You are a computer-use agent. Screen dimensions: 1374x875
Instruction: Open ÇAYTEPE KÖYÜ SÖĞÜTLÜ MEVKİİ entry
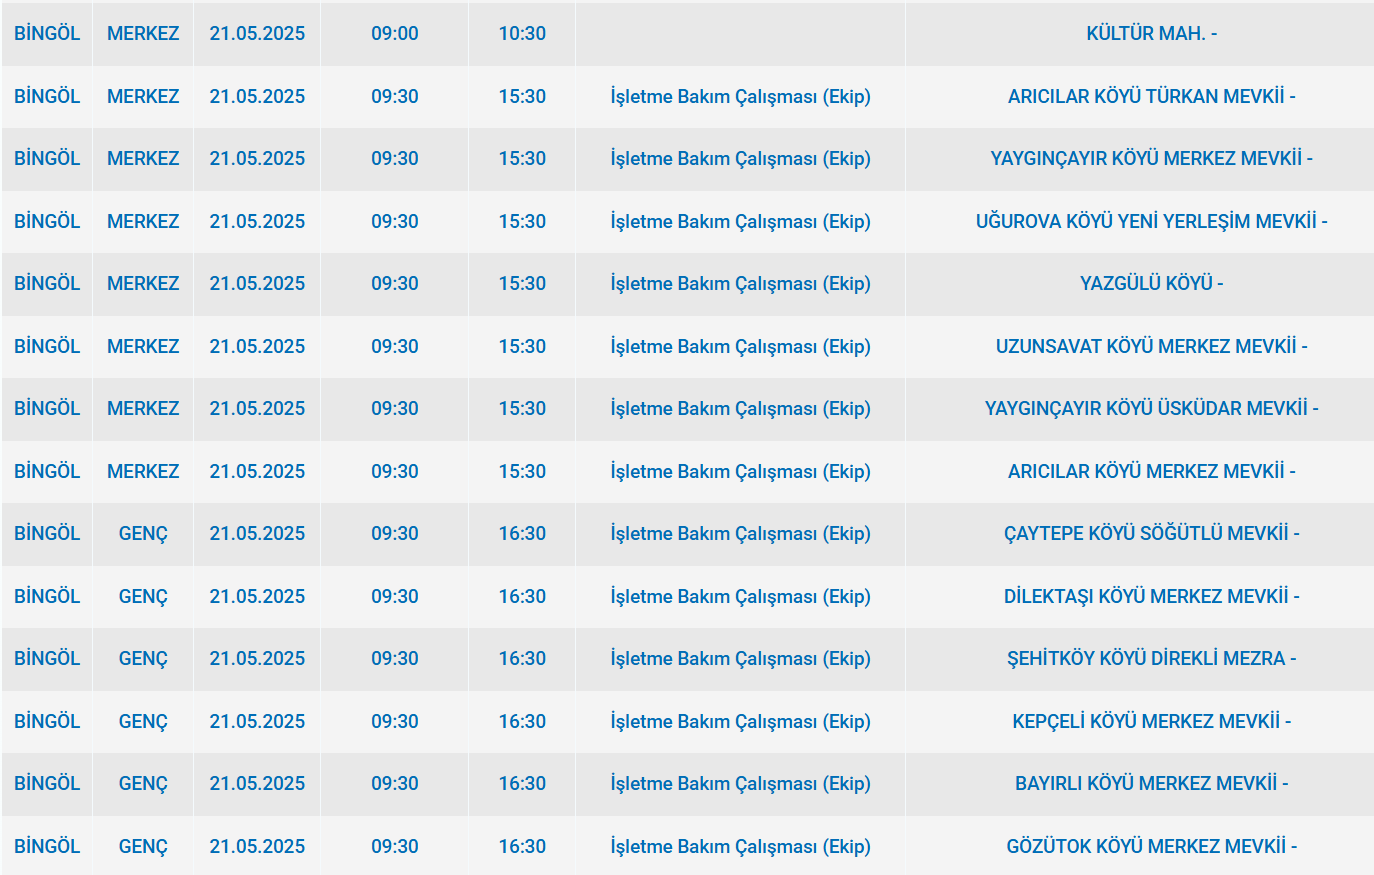[1151, 534]
